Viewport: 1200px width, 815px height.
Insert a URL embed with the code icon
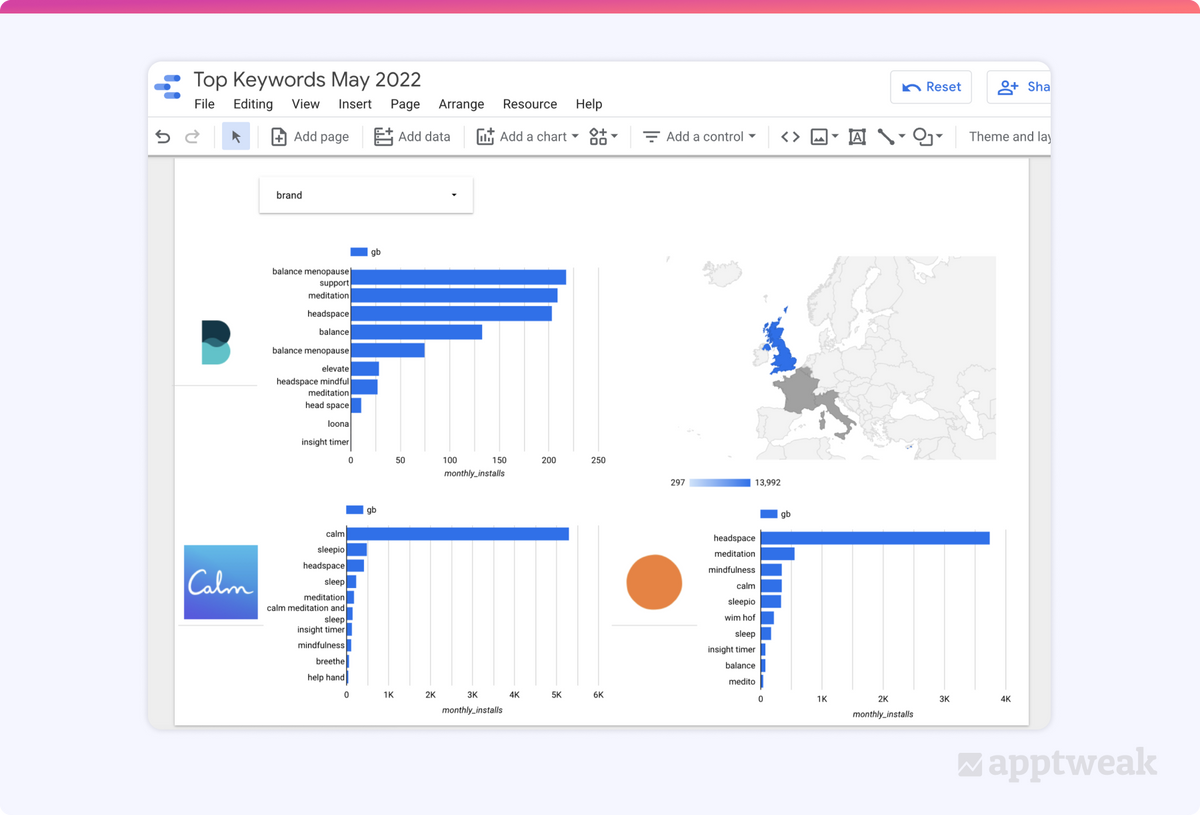(790, 137)
